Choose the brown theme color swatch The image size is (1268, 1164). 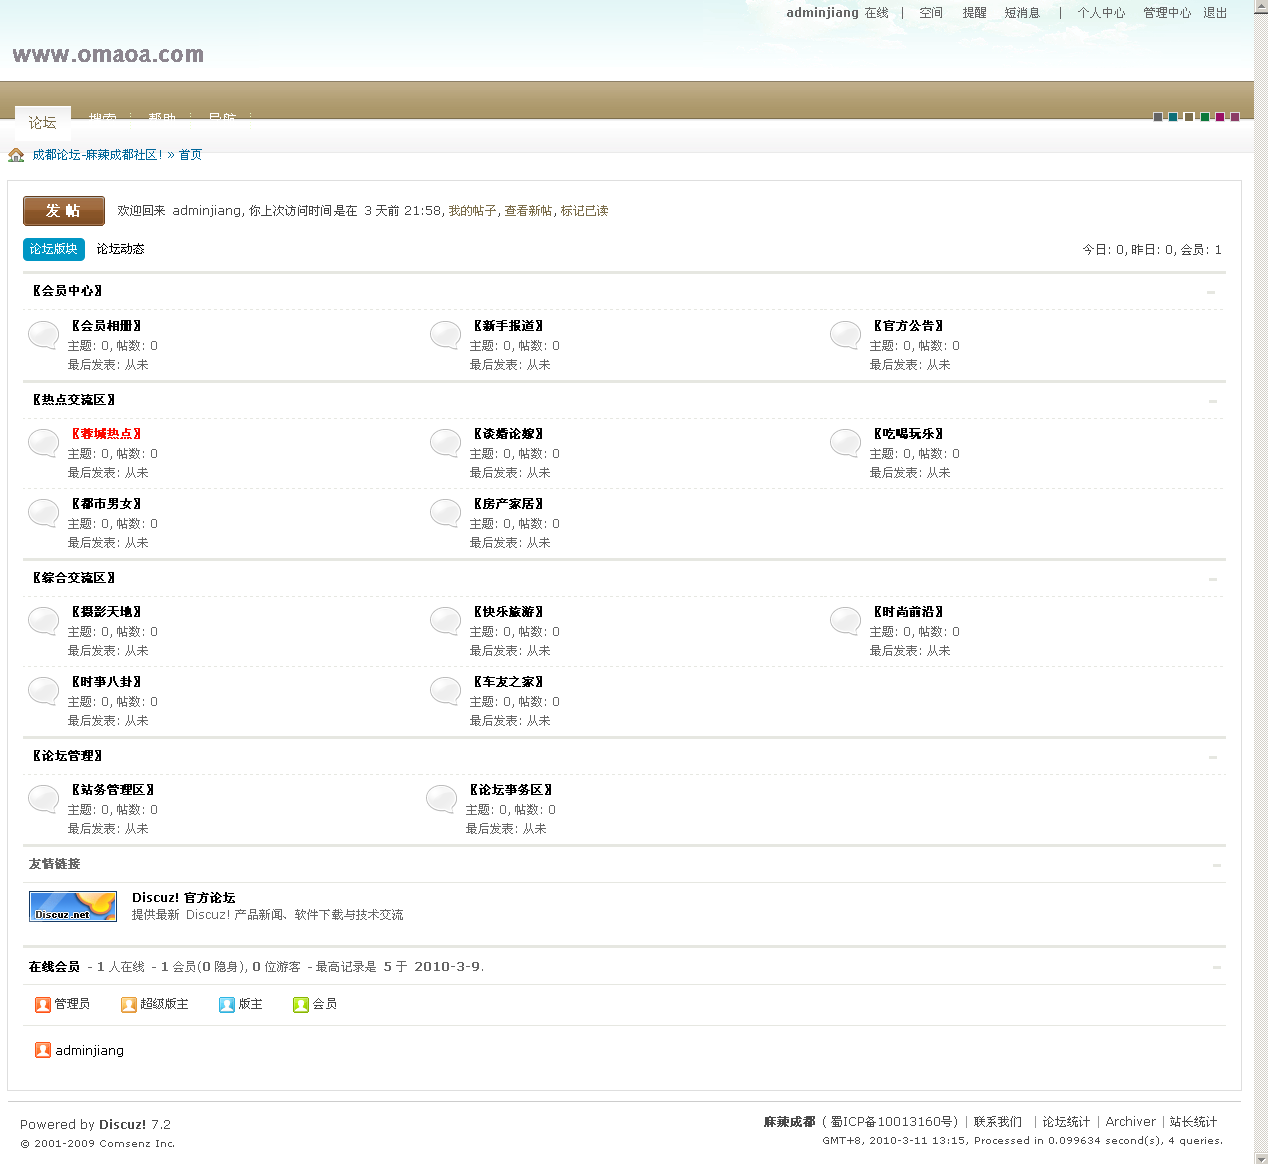(x=1189, y=117)
